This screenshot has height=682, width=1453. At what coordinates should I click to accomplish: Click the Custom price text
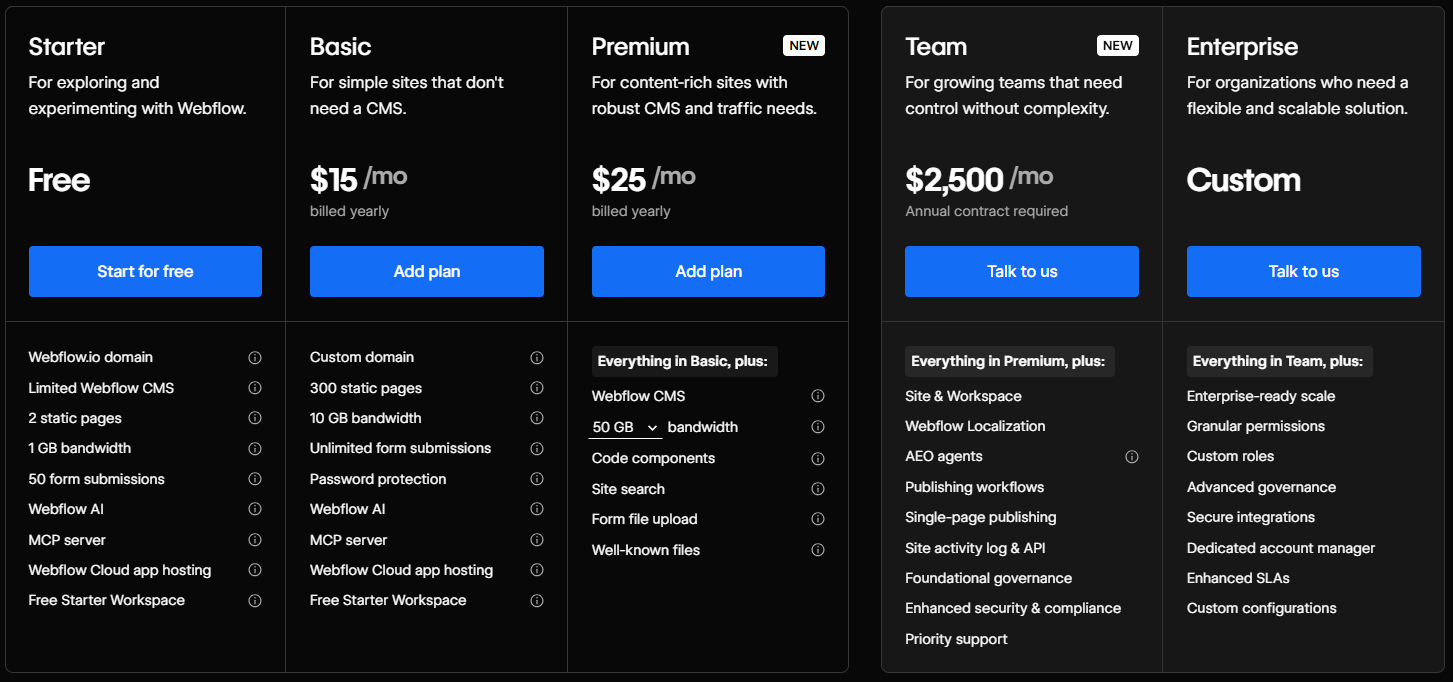[1244, 180]
